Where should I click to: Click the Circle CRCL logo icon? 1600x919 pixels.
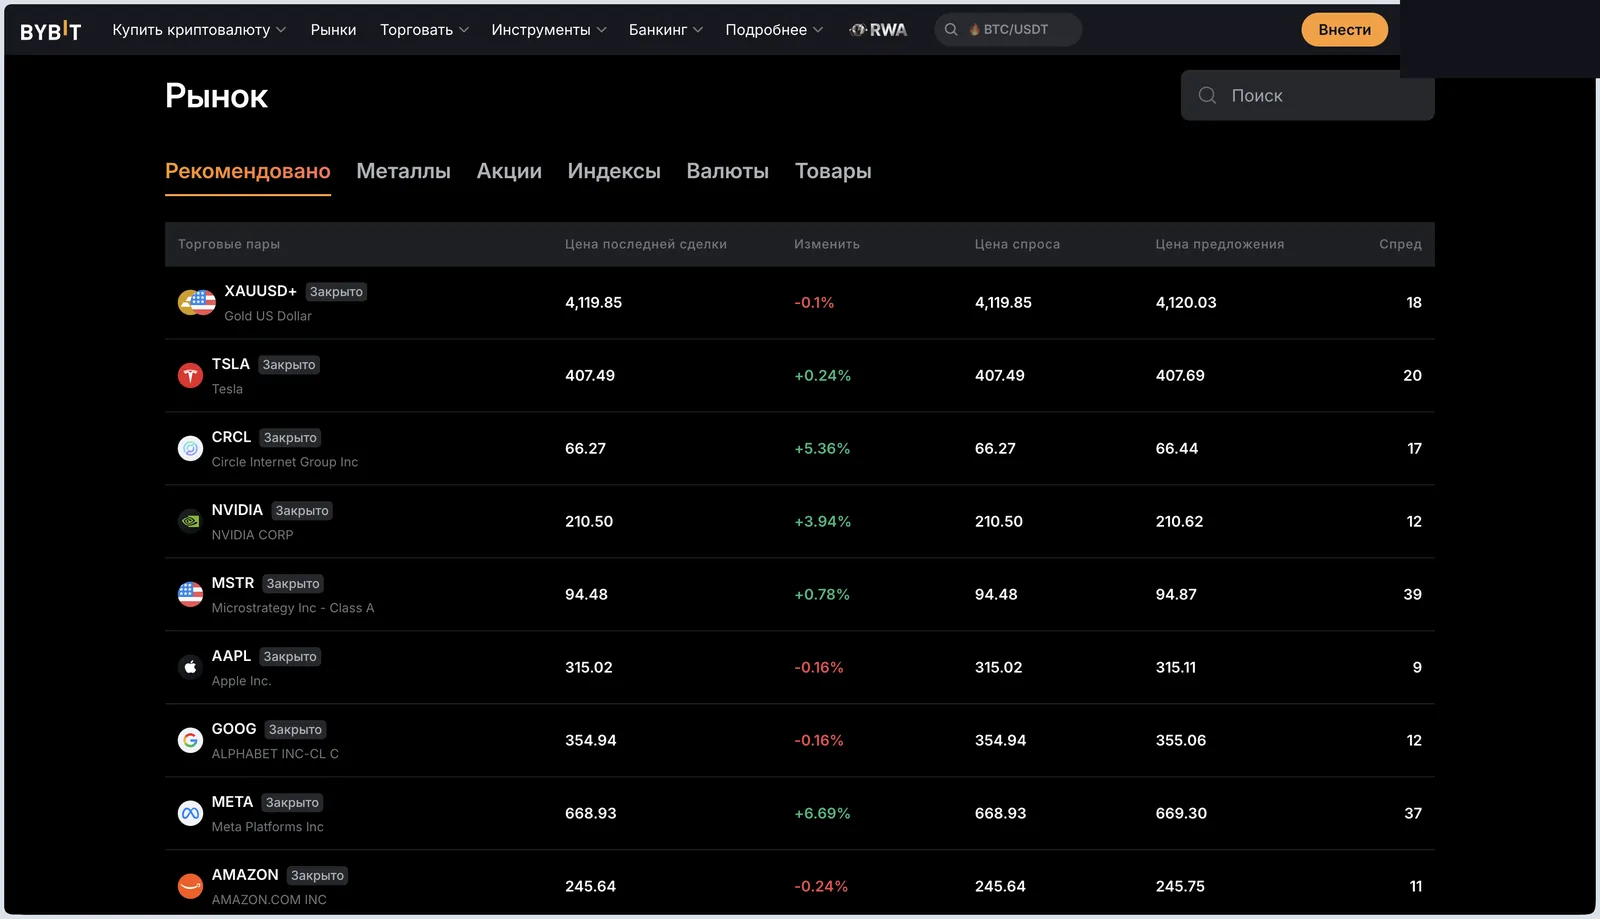click(190, 448)
